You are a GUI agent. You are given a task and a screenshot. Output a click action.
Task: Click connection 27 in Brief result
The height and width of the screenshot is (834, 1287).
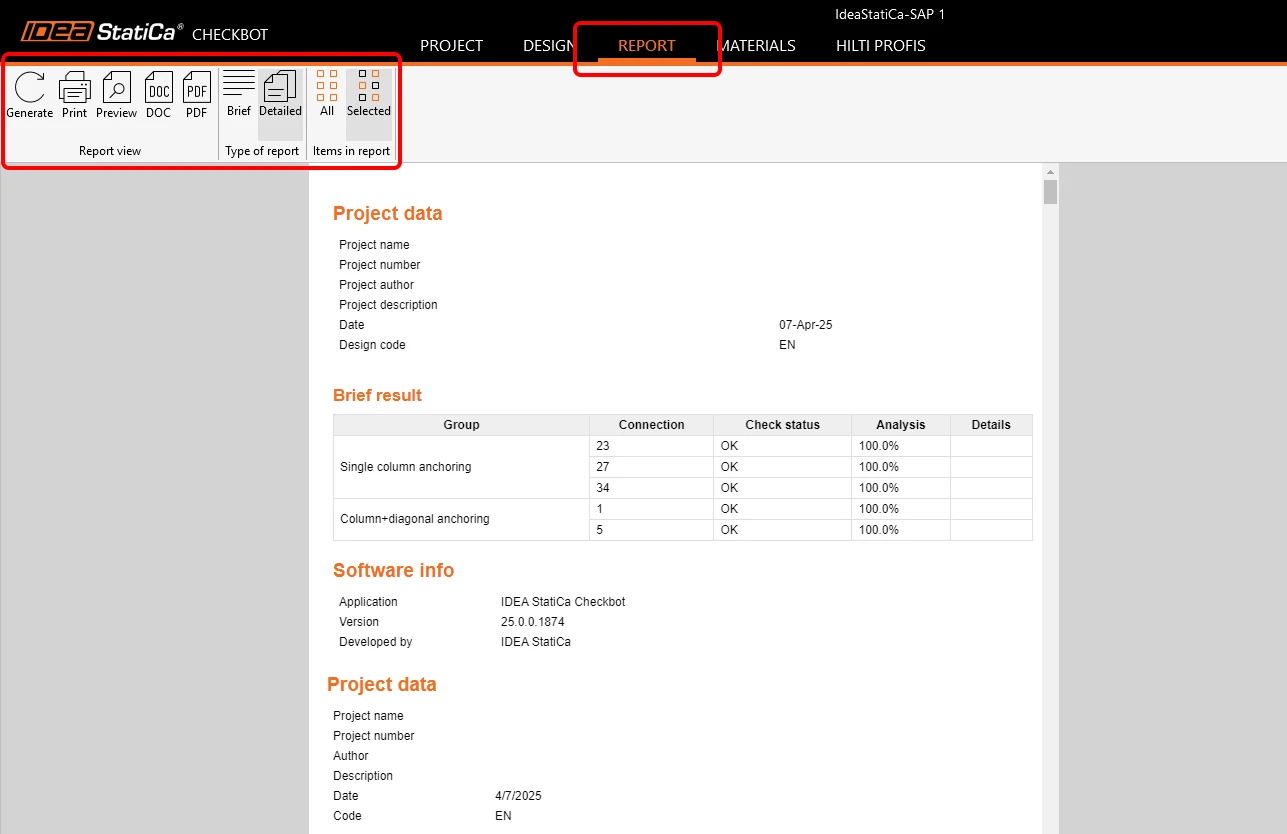click(651, 467)
